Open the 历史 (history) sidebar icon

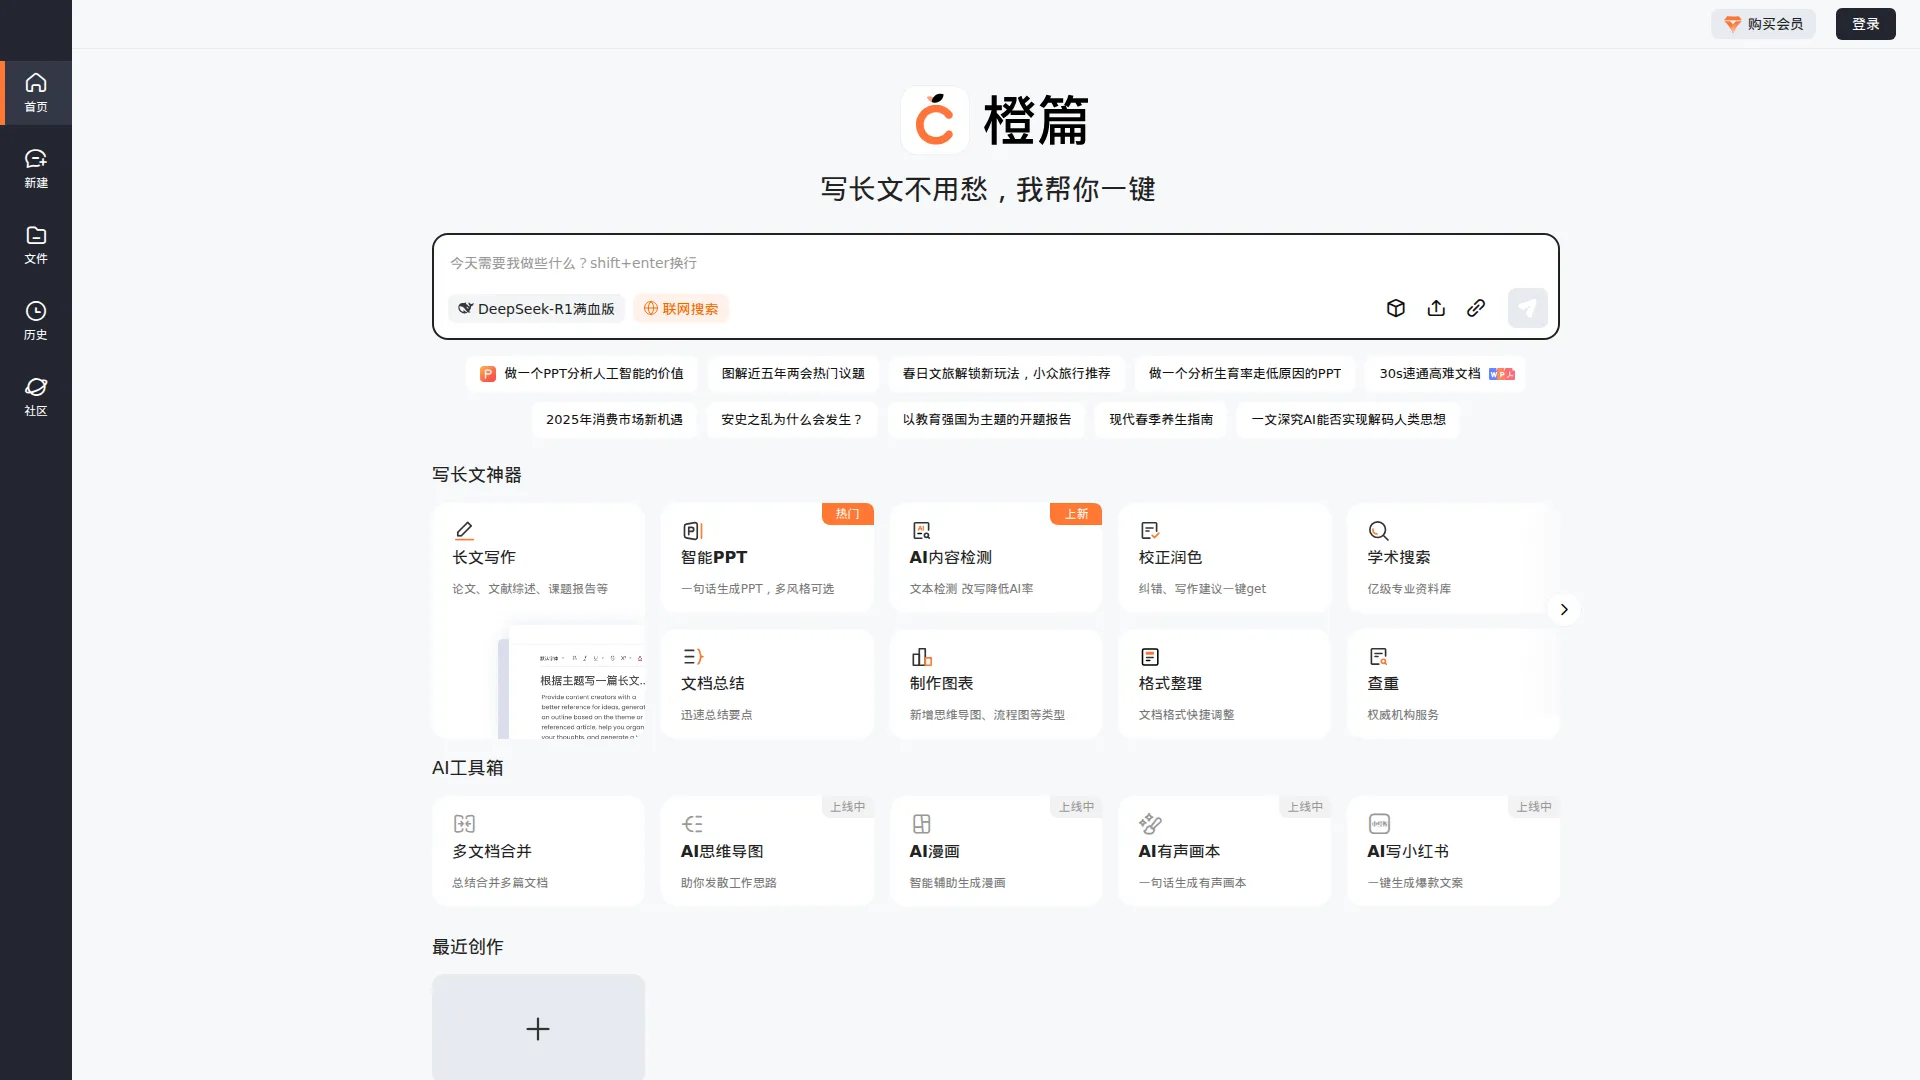(36, 320)
